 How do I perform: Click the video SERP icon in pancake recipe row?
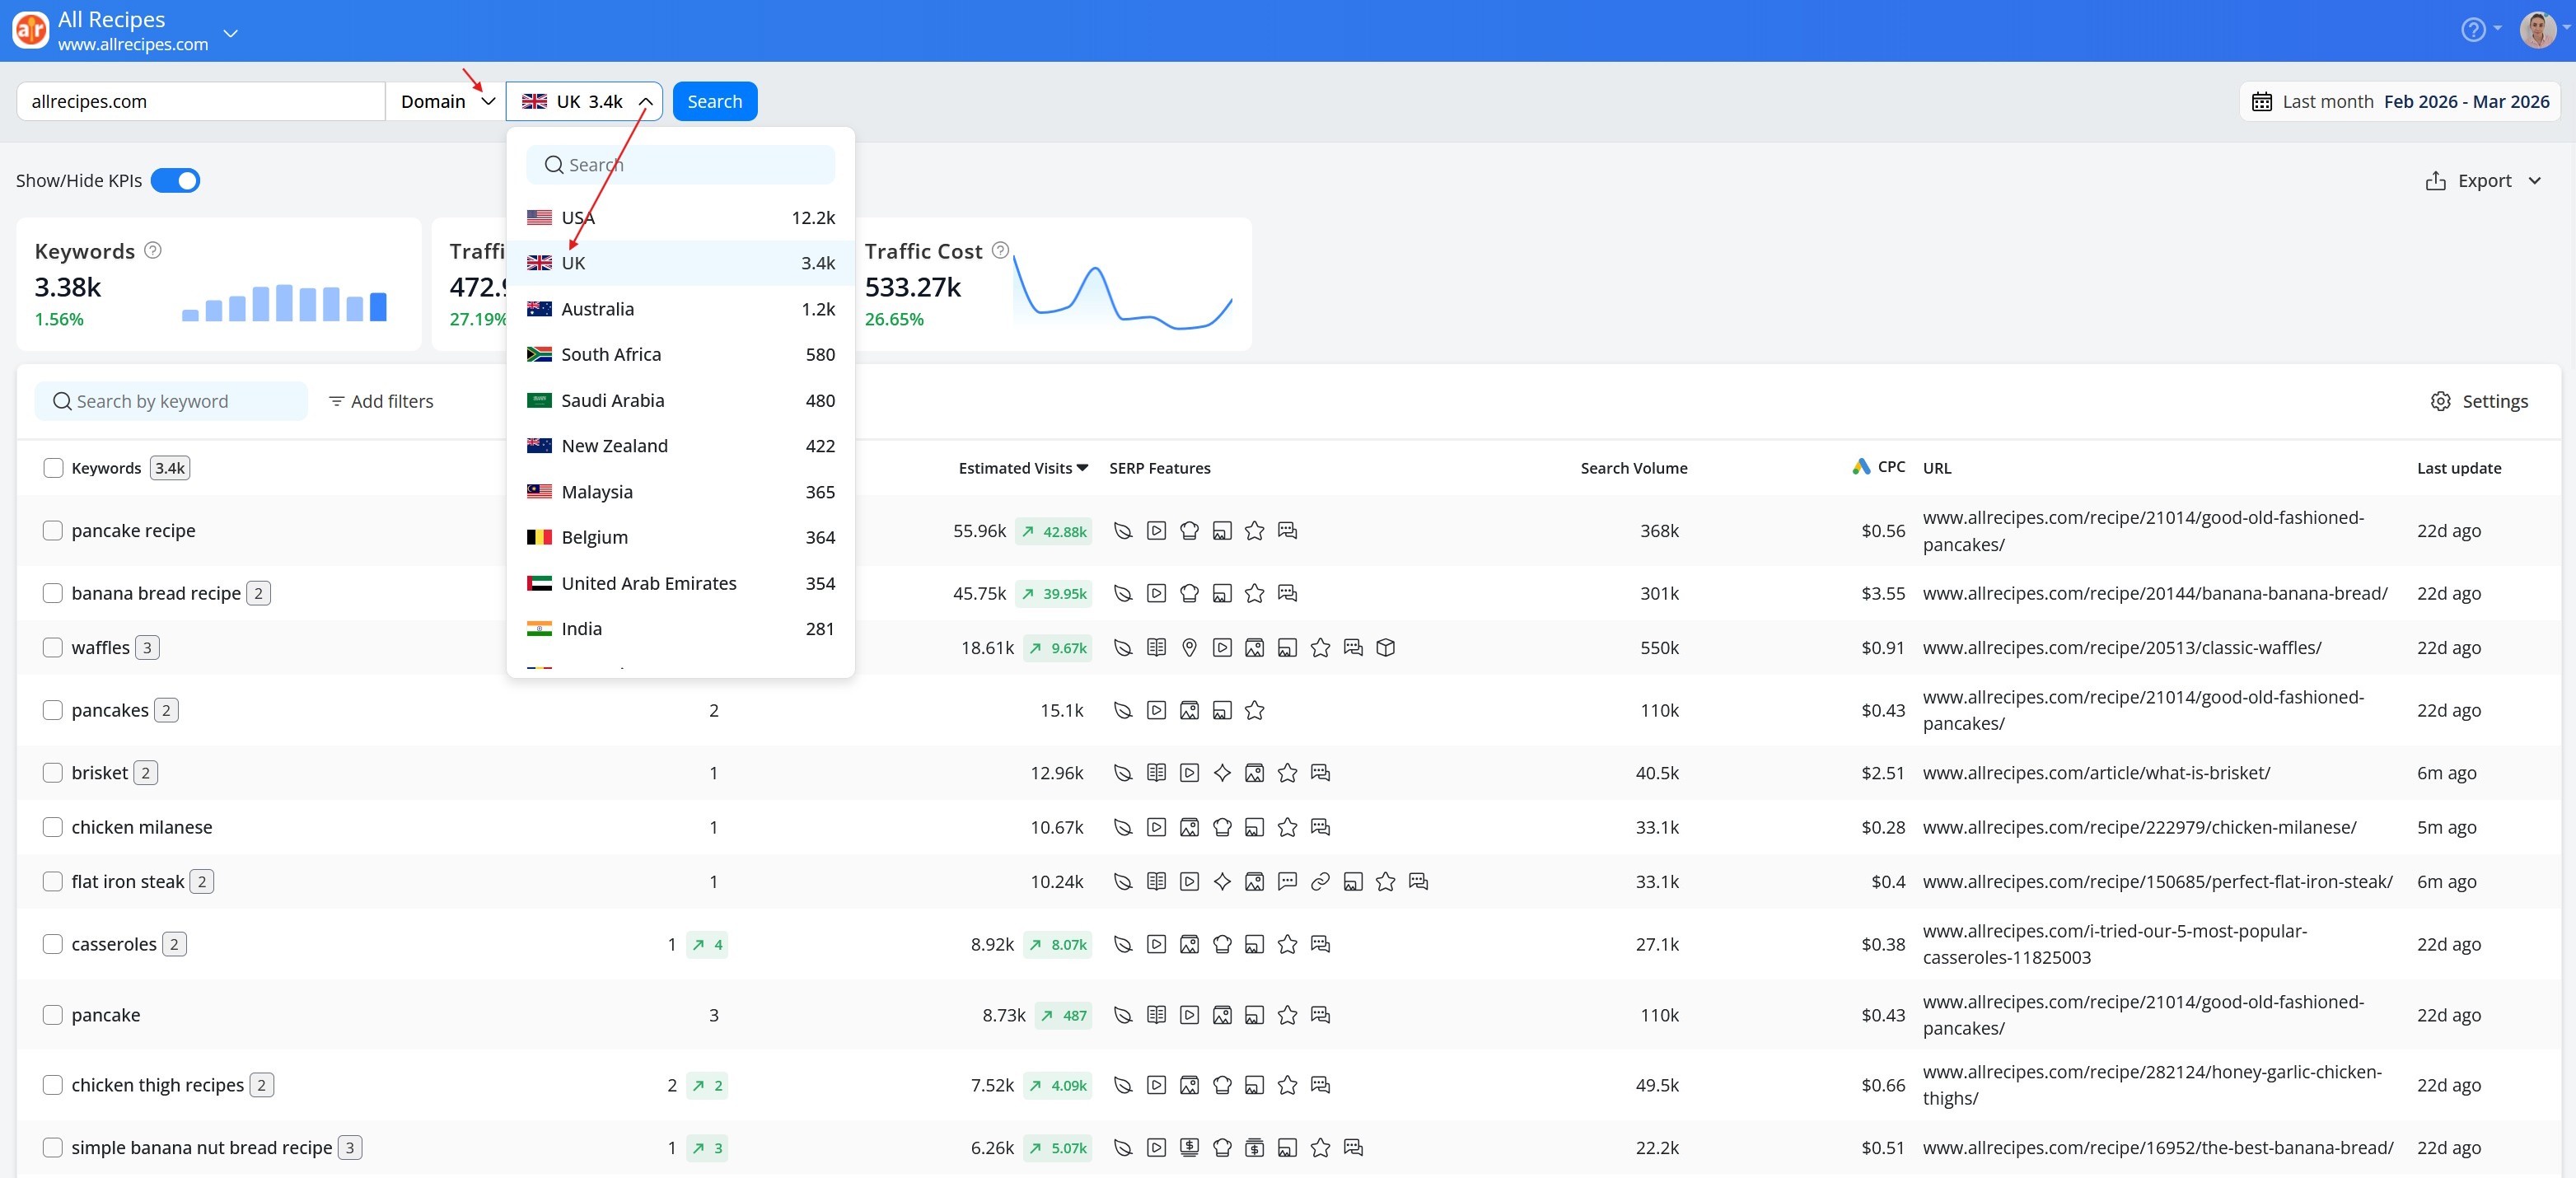click(1156, 531)
